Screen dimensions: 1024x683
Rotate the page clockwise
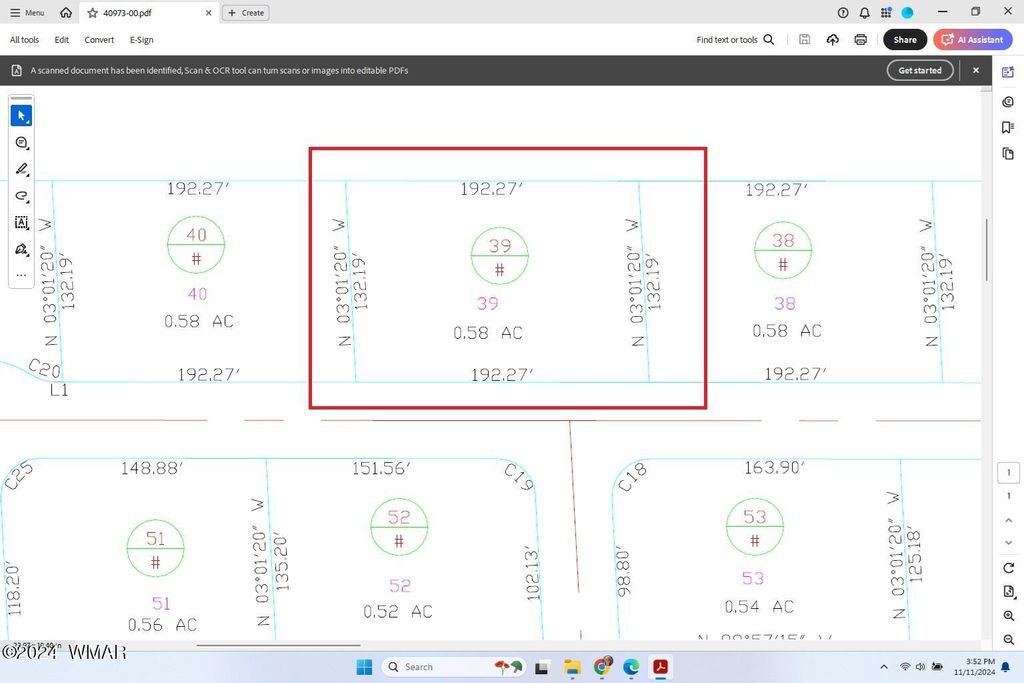(1009, 568)
